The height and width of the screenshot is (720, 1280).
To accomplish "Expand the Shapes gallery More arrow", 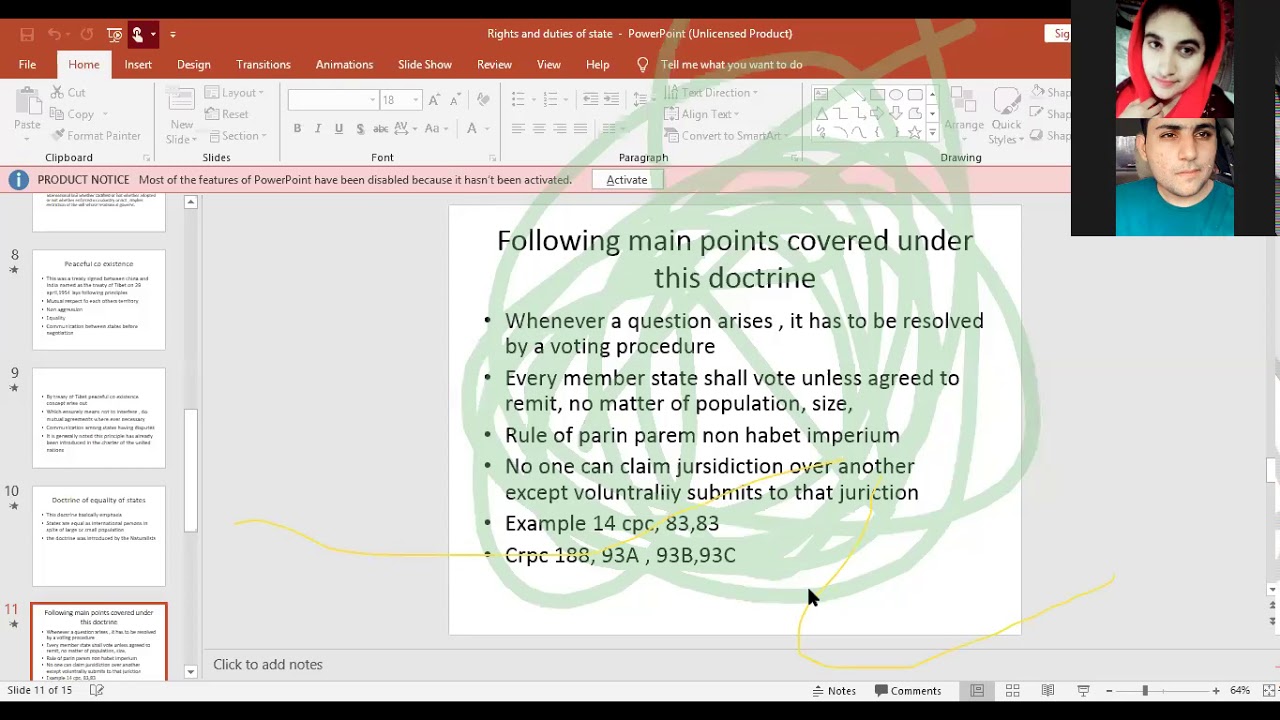I will (x=933, y=132).
